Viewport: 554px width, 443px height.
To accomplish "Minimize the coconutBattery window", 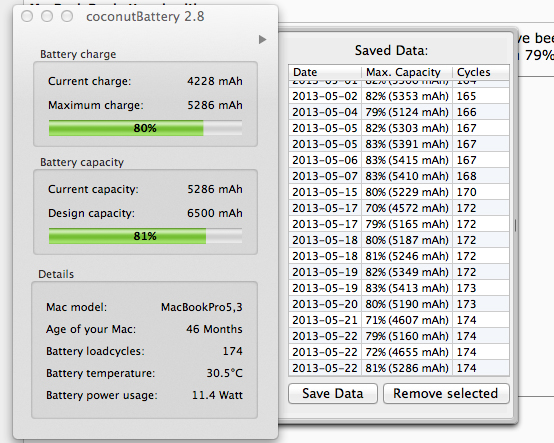I will pyautogui.click(x=47, y=16).
